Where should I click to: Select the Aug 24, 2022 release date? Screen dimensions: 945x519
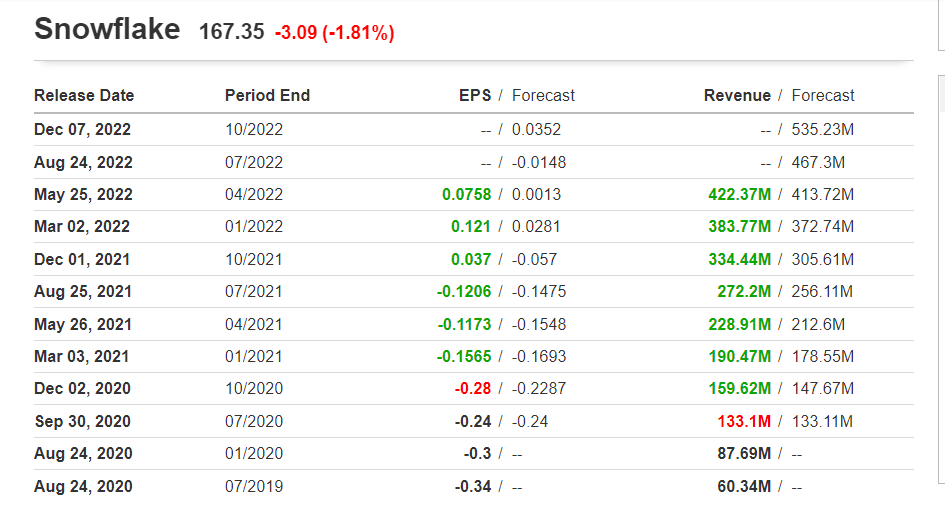coord(83,163)
